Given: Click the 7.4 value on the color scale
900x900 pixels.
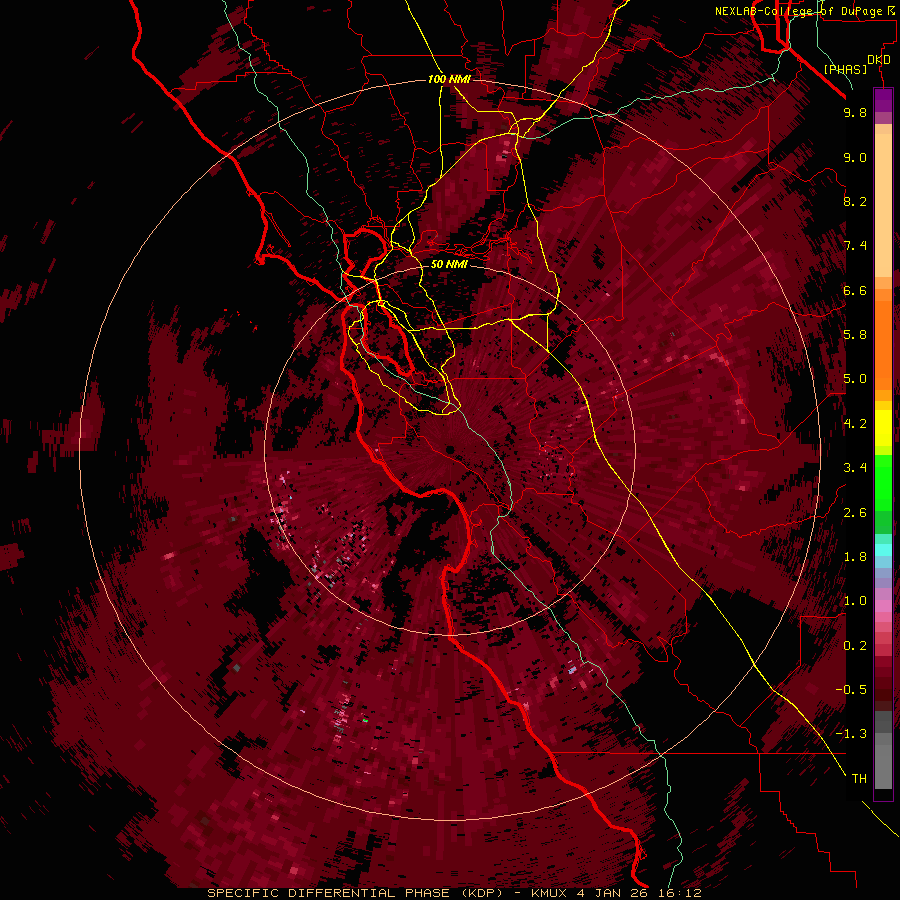Looking at the screenshot, I should [855, 246].
